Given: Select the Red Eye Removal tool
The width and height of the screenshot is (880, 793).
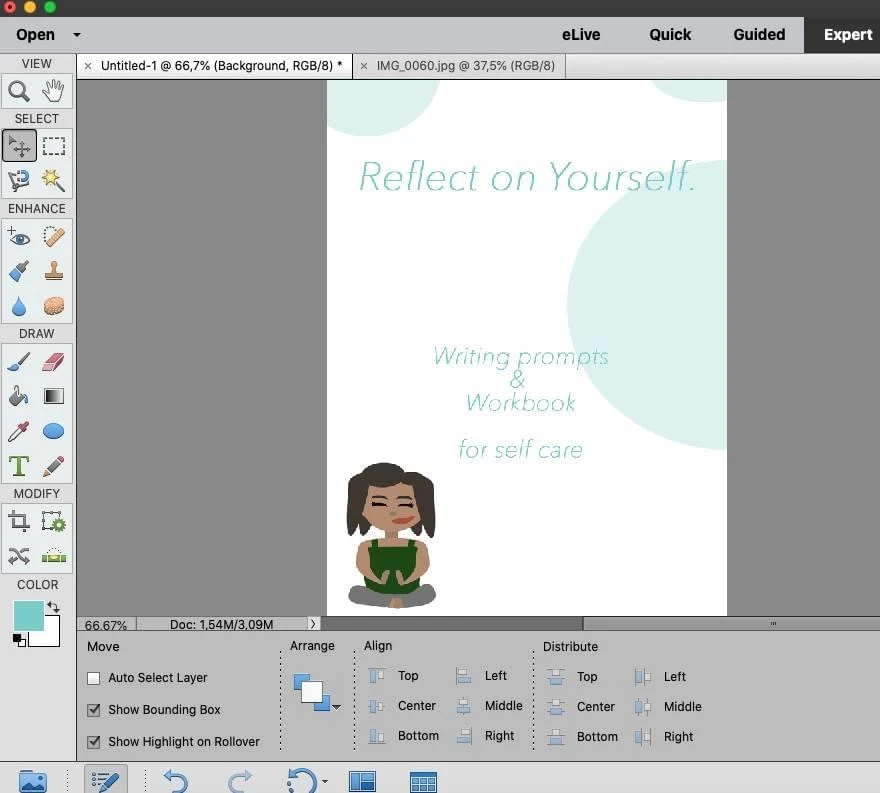Looking at the screenshot, I should (19, 237).
